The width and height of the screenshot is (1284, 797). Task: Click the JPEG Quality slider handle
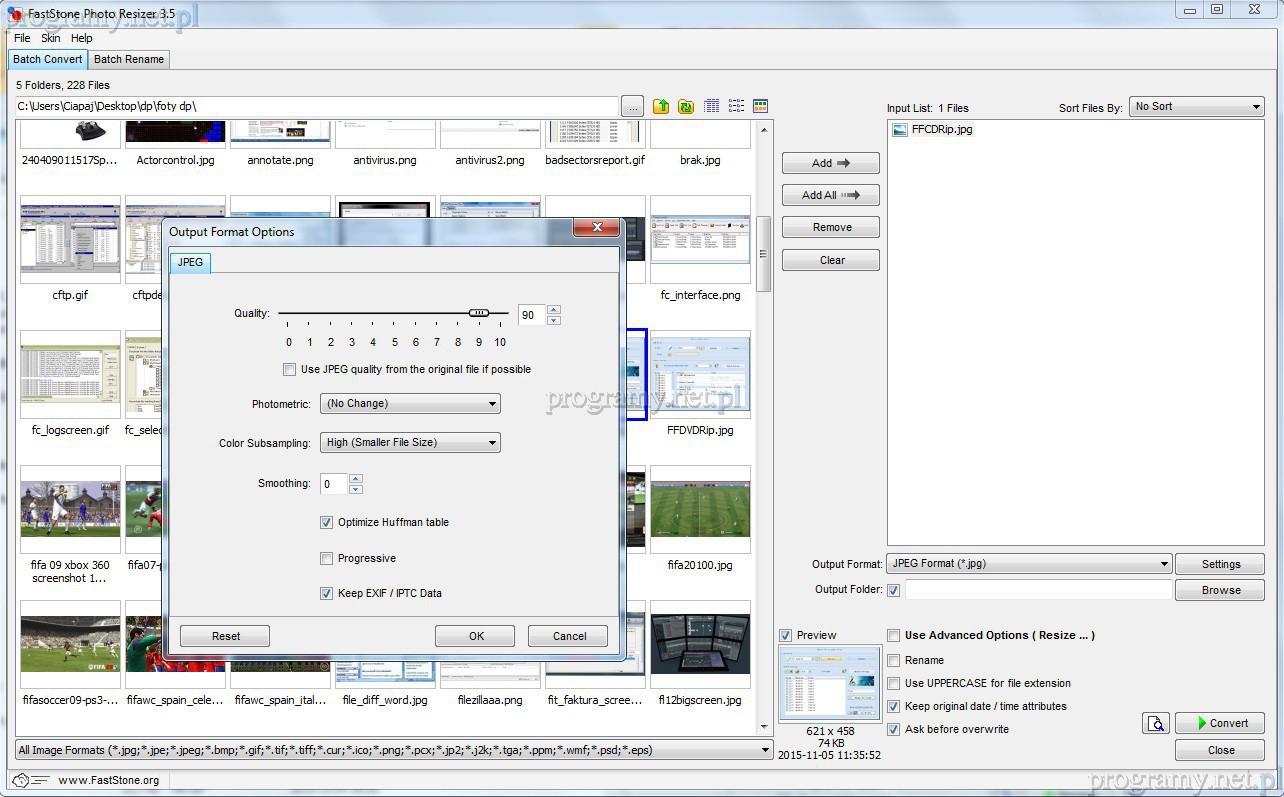(x=479, y=313)
